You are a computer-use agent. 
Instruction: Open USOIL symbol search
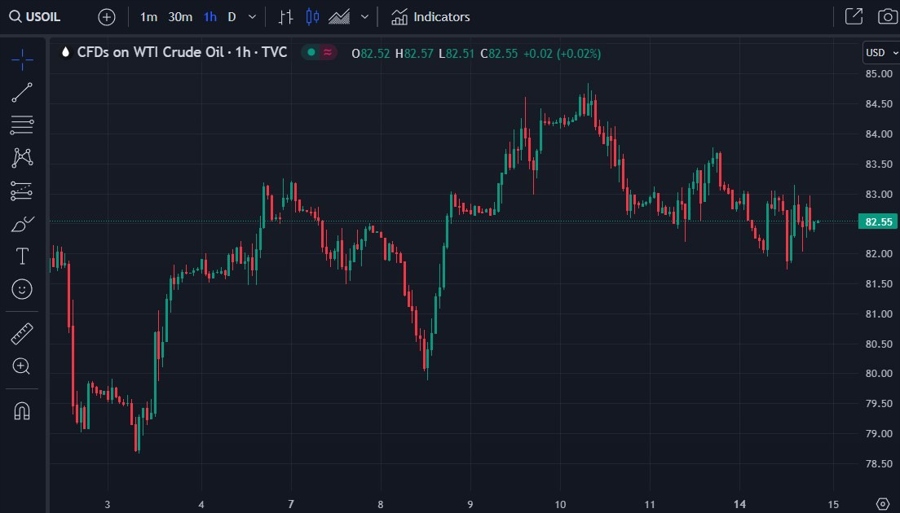click(34, 17)
